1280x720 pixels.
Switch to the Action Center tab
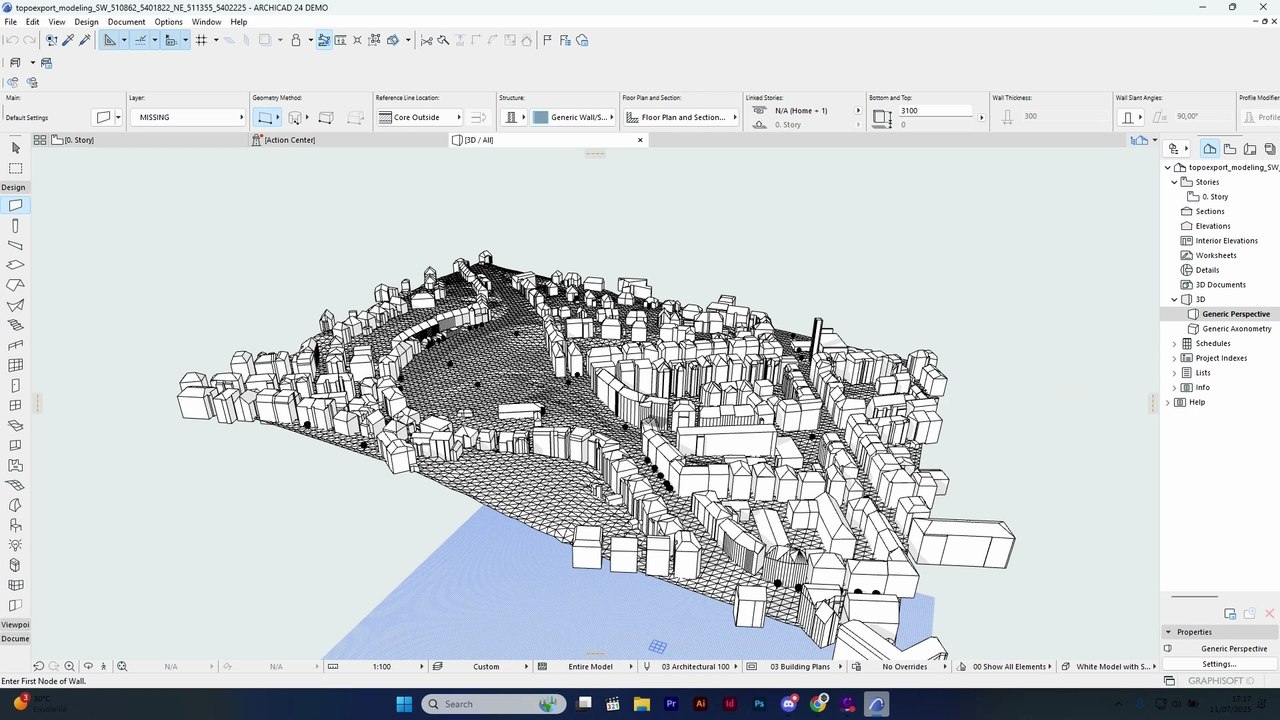coord(350,140)
